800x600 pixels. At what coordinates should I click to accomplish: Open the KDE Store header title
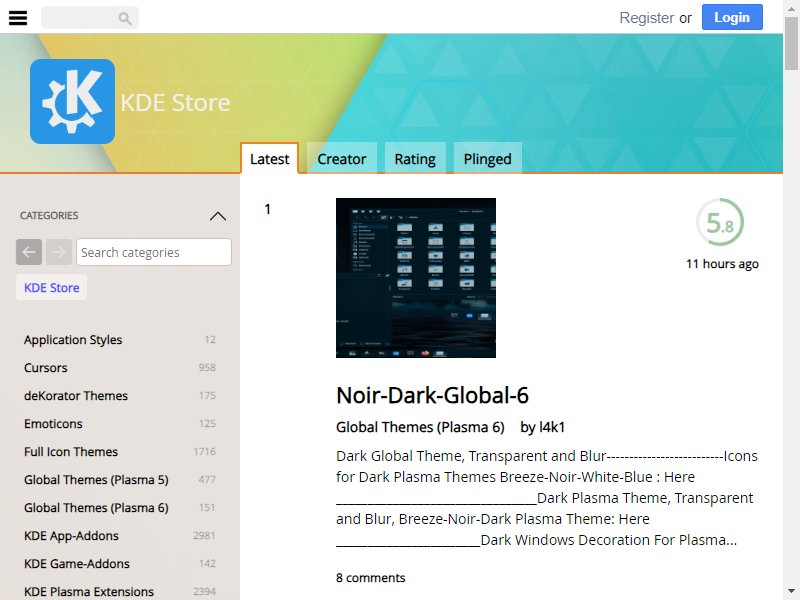point(176,103)
